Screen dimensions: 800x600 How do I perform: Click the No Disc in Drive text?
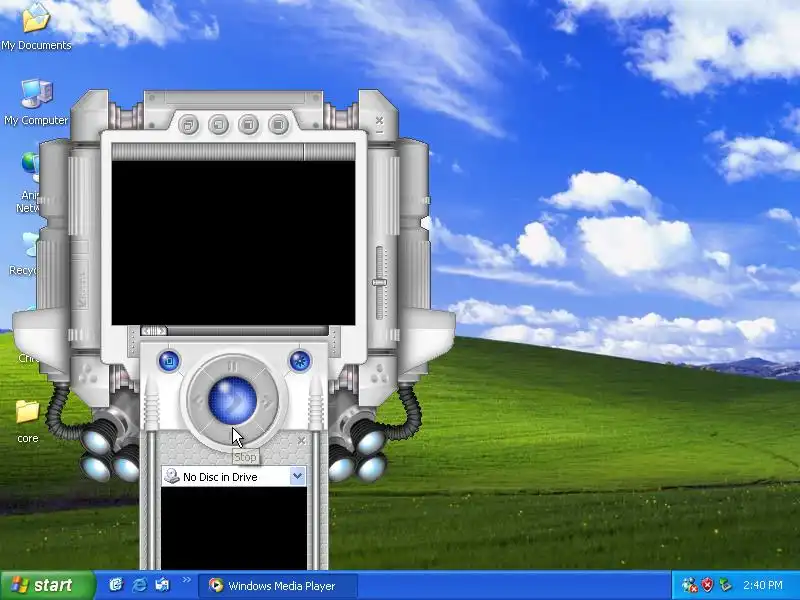[x=220, y=477]
